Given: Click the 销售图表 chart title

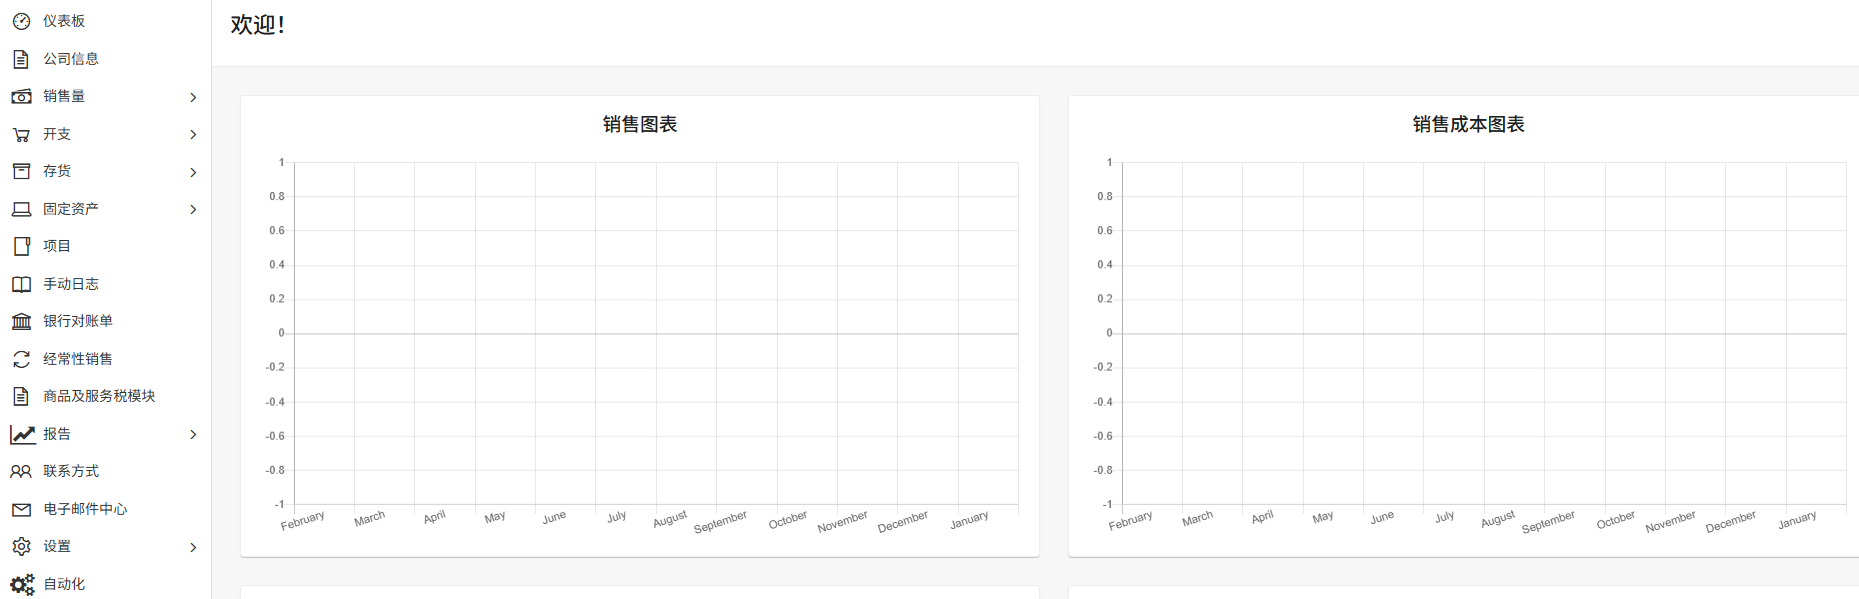Looking at the screenshot, I should click(x=640, y=124).
